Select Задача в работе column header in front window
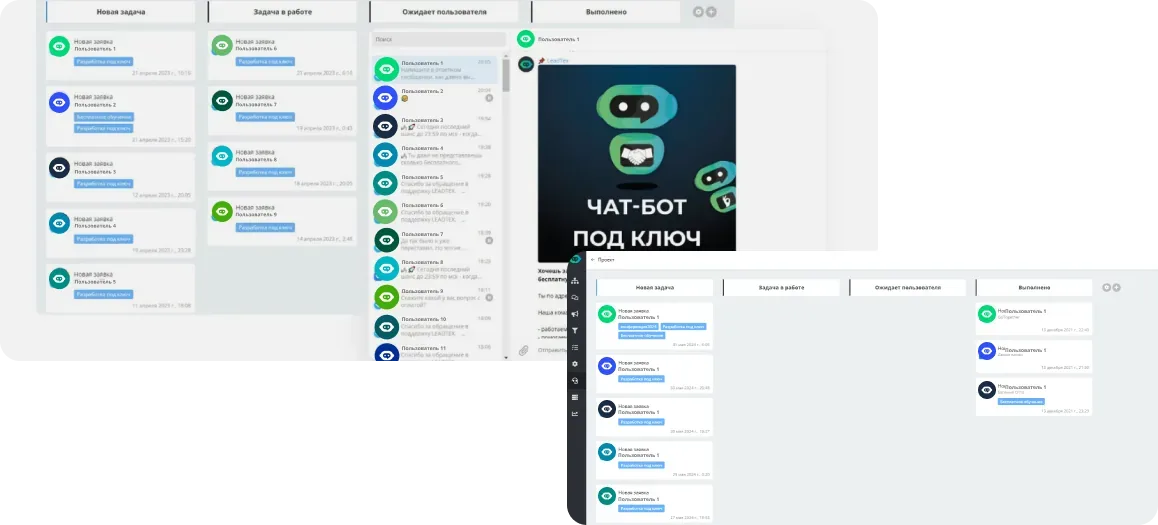This screenshot has height=525, width=1158. click(781, 287)
